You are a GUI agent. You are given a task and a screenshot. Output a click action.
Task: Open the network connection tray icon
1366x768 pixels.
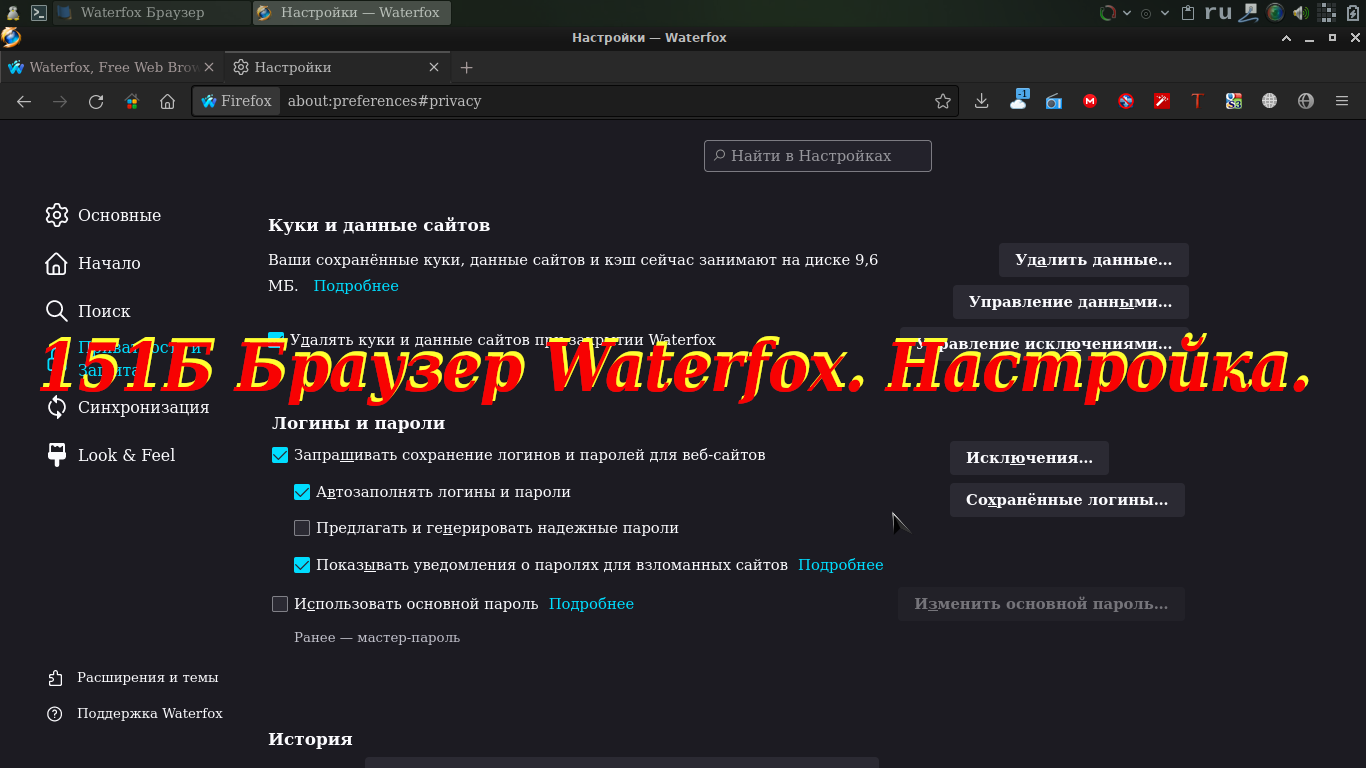(x=1248, y=13)
